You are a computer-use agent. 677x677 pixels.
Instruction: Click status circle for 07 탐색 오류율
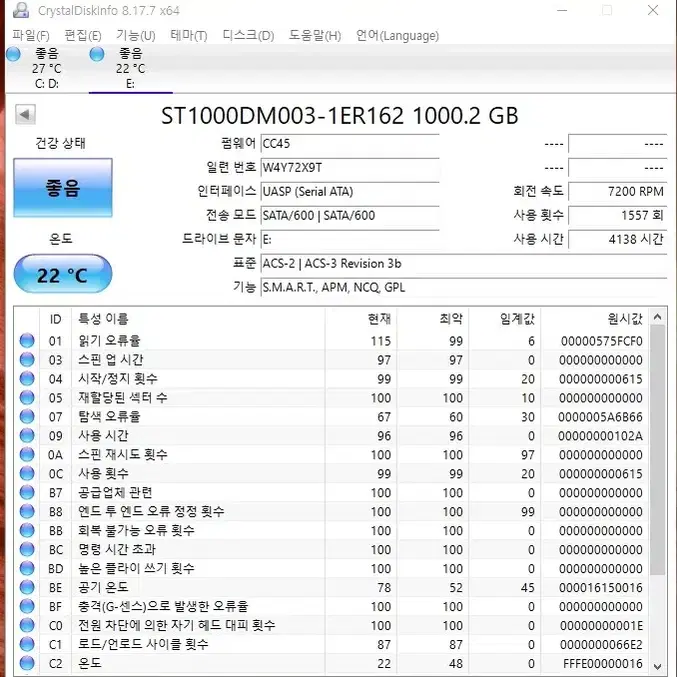[27, 417]
